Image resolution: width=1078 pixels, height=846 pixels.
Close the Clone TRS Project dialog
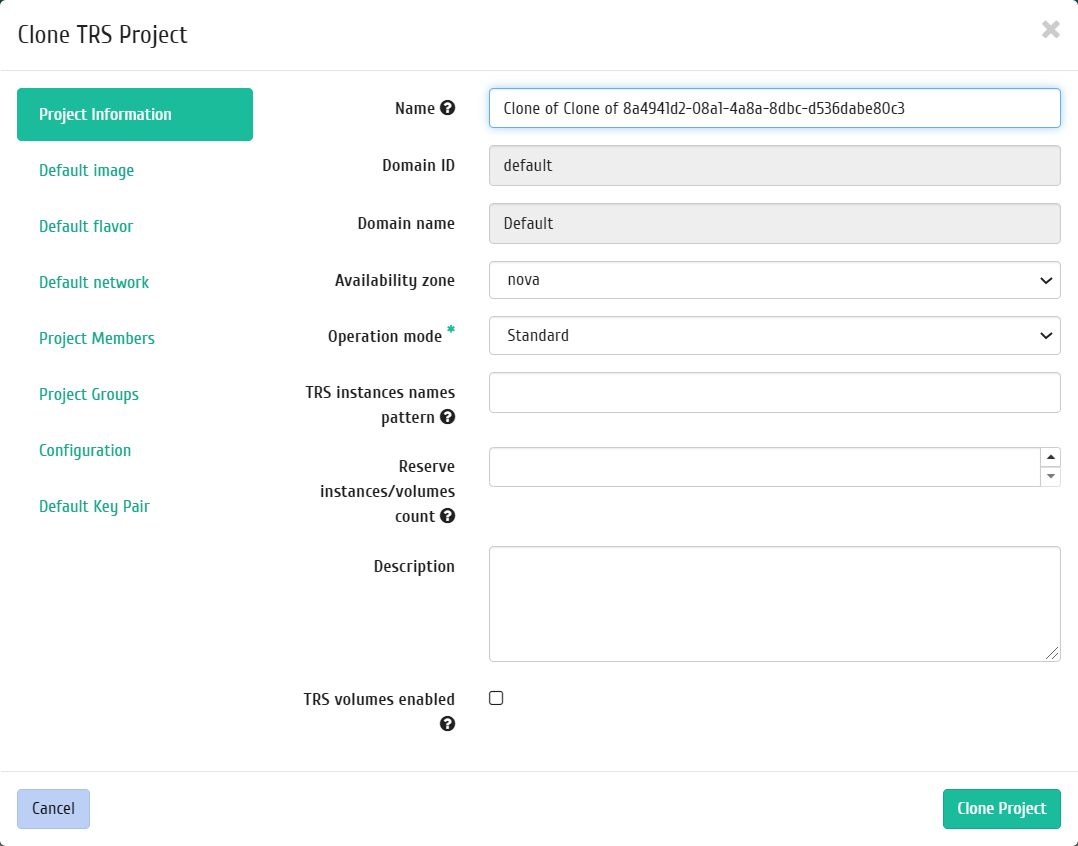point(1050,30)
